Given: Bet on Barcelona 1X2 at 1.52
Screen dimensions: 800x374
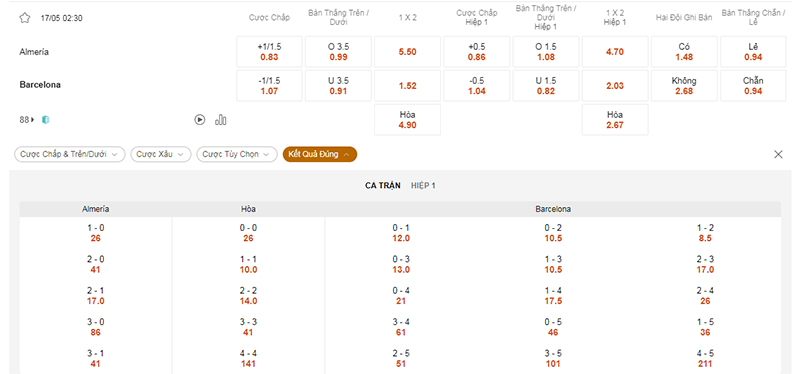Looking at the screenshot, I should tap(408, 86).
